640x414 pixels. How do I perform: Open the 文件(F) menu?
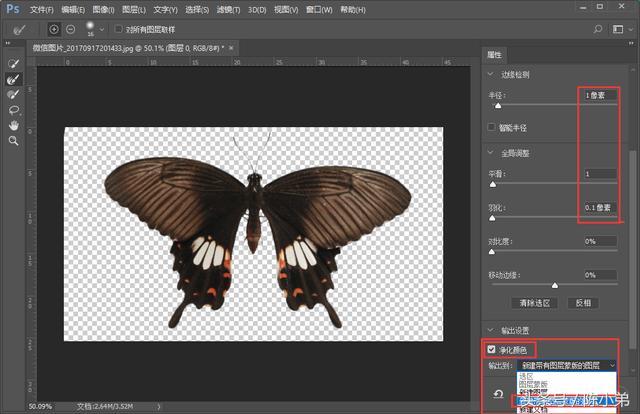[x=42, y=9]
